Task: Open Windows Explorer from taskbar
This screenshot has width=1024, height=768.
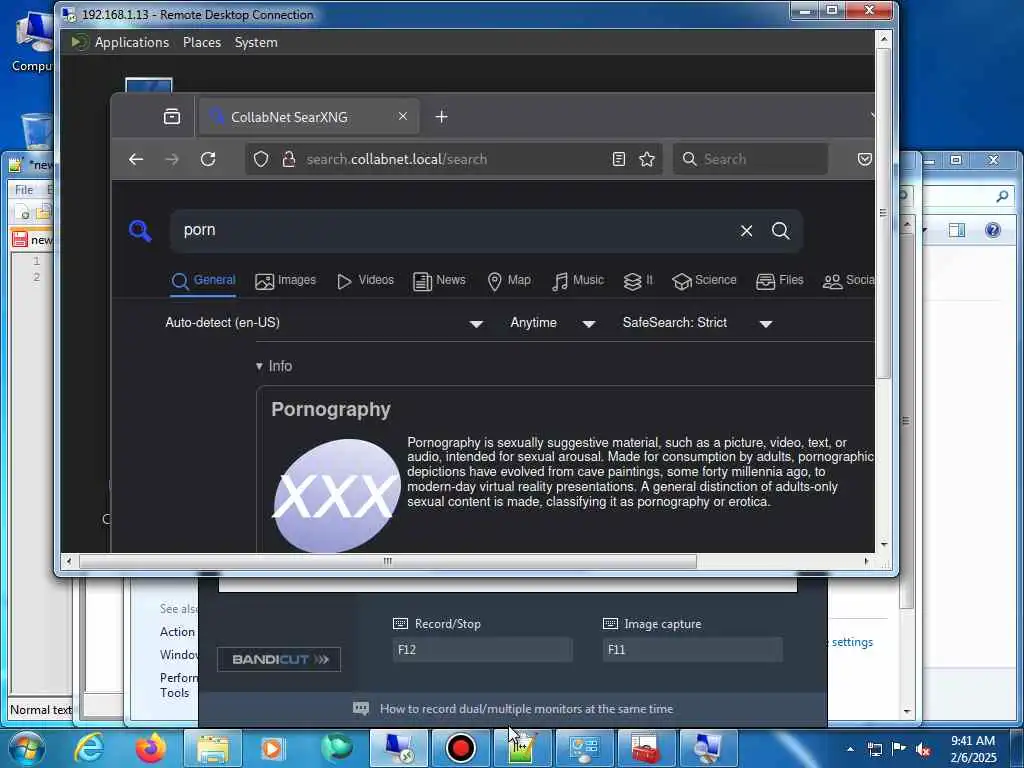Action: (x=213, y=748)
